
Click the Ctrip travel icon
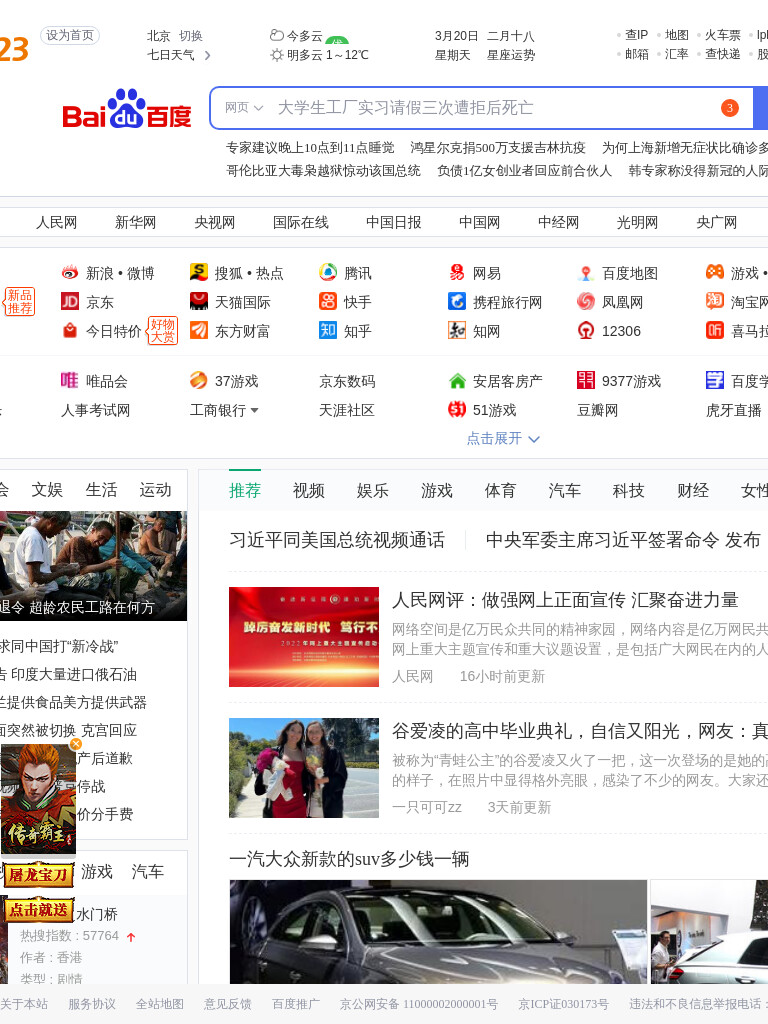(x=457, y=301)
